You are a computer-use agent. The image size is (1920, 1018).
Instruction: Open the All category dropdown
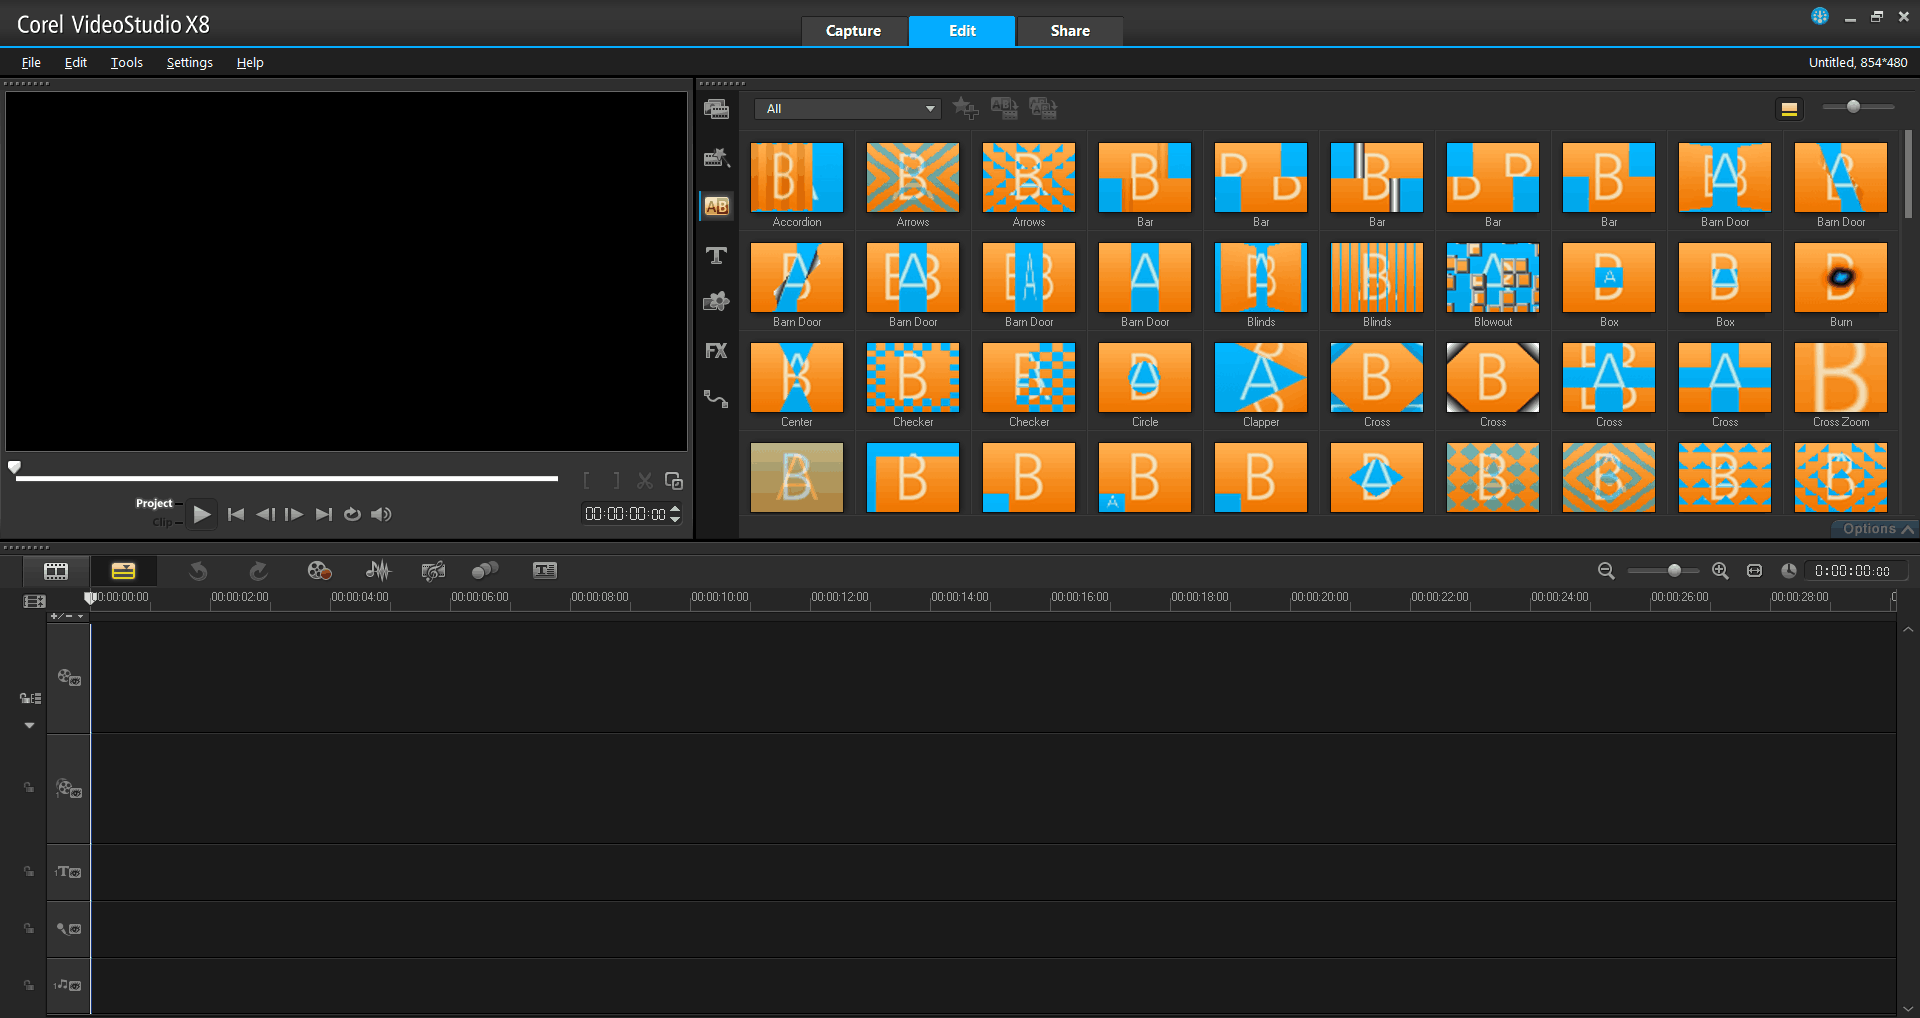pyautogui.click(x=848, y=109)
